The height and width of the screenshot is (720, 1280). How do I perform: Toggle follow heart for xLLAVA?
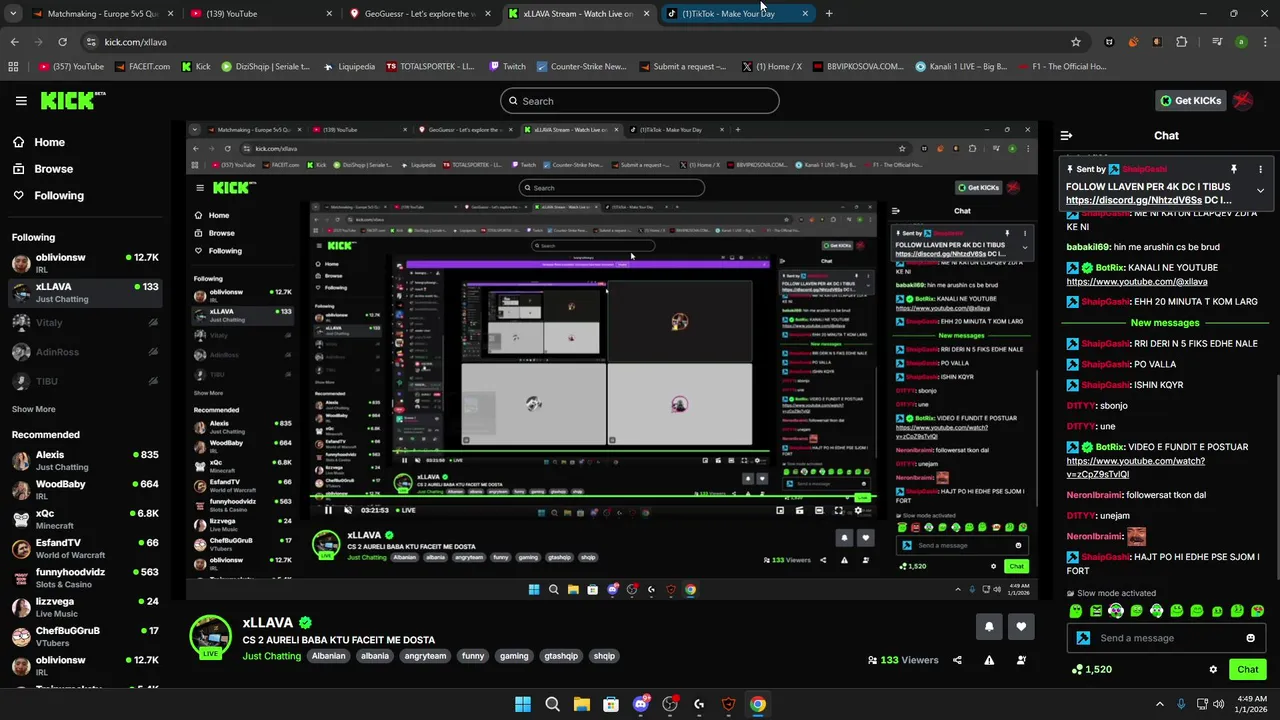click(1021, 626)
